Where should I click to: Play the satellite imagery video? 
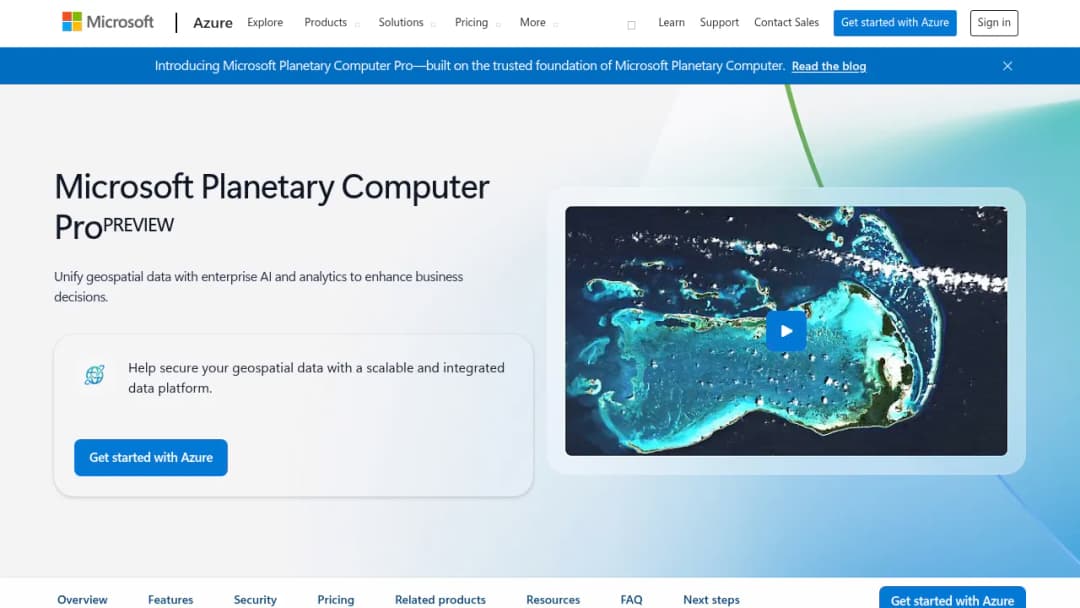[x=786, y=331]
